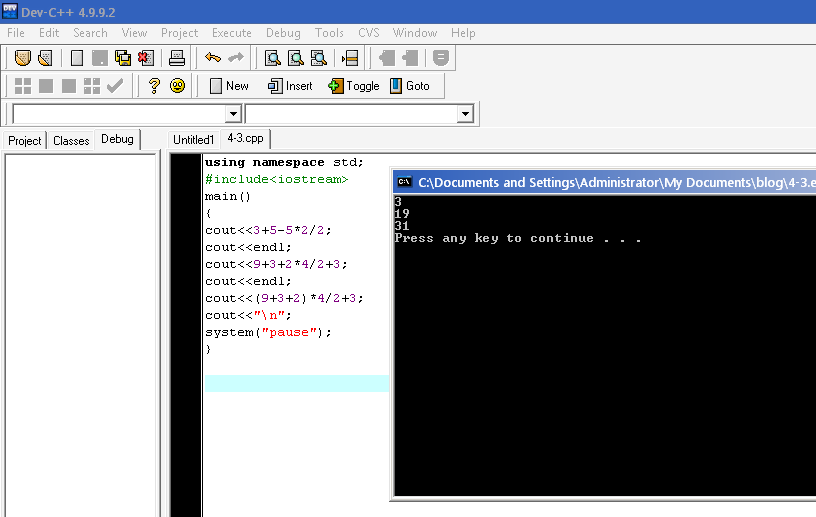Click the greyed Rebuild All grid icon

coord(92,86)
